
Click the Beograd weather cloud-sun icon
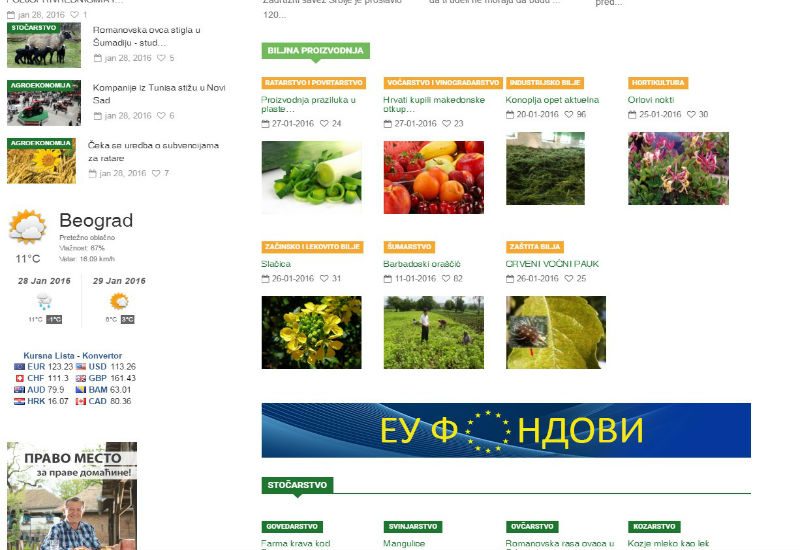point(28,226)
